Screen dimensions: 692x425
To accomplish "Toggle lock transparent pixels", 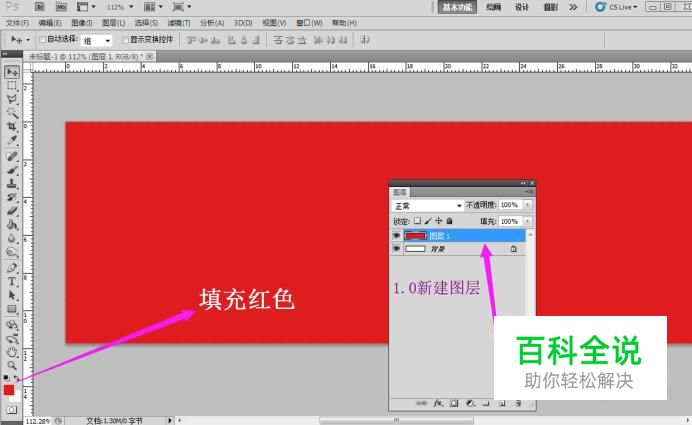I will click(x=417, y=221).
